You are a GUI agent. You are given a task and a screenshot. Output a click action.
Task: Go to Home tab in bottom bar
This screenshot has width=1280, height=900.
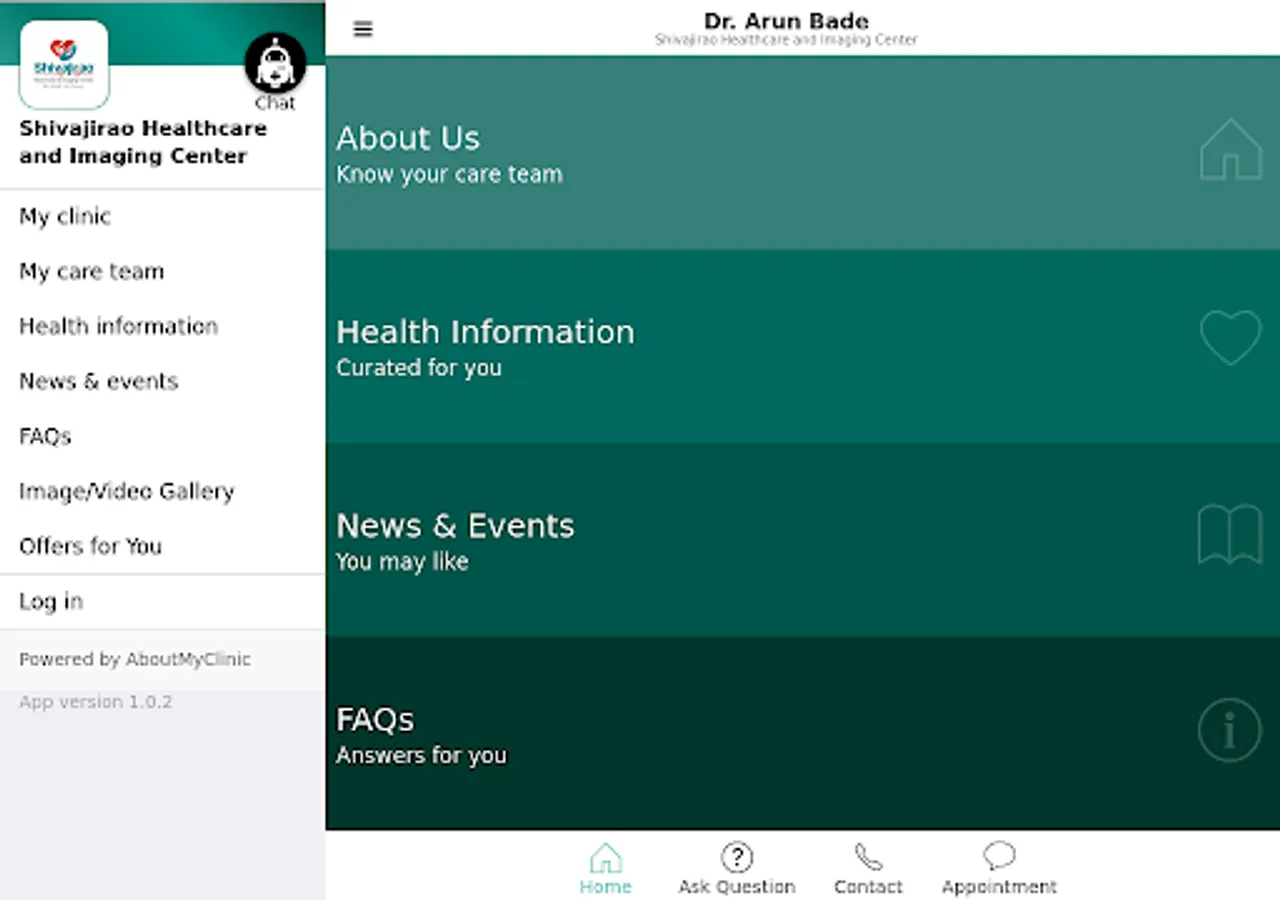[x=606, y=869]
